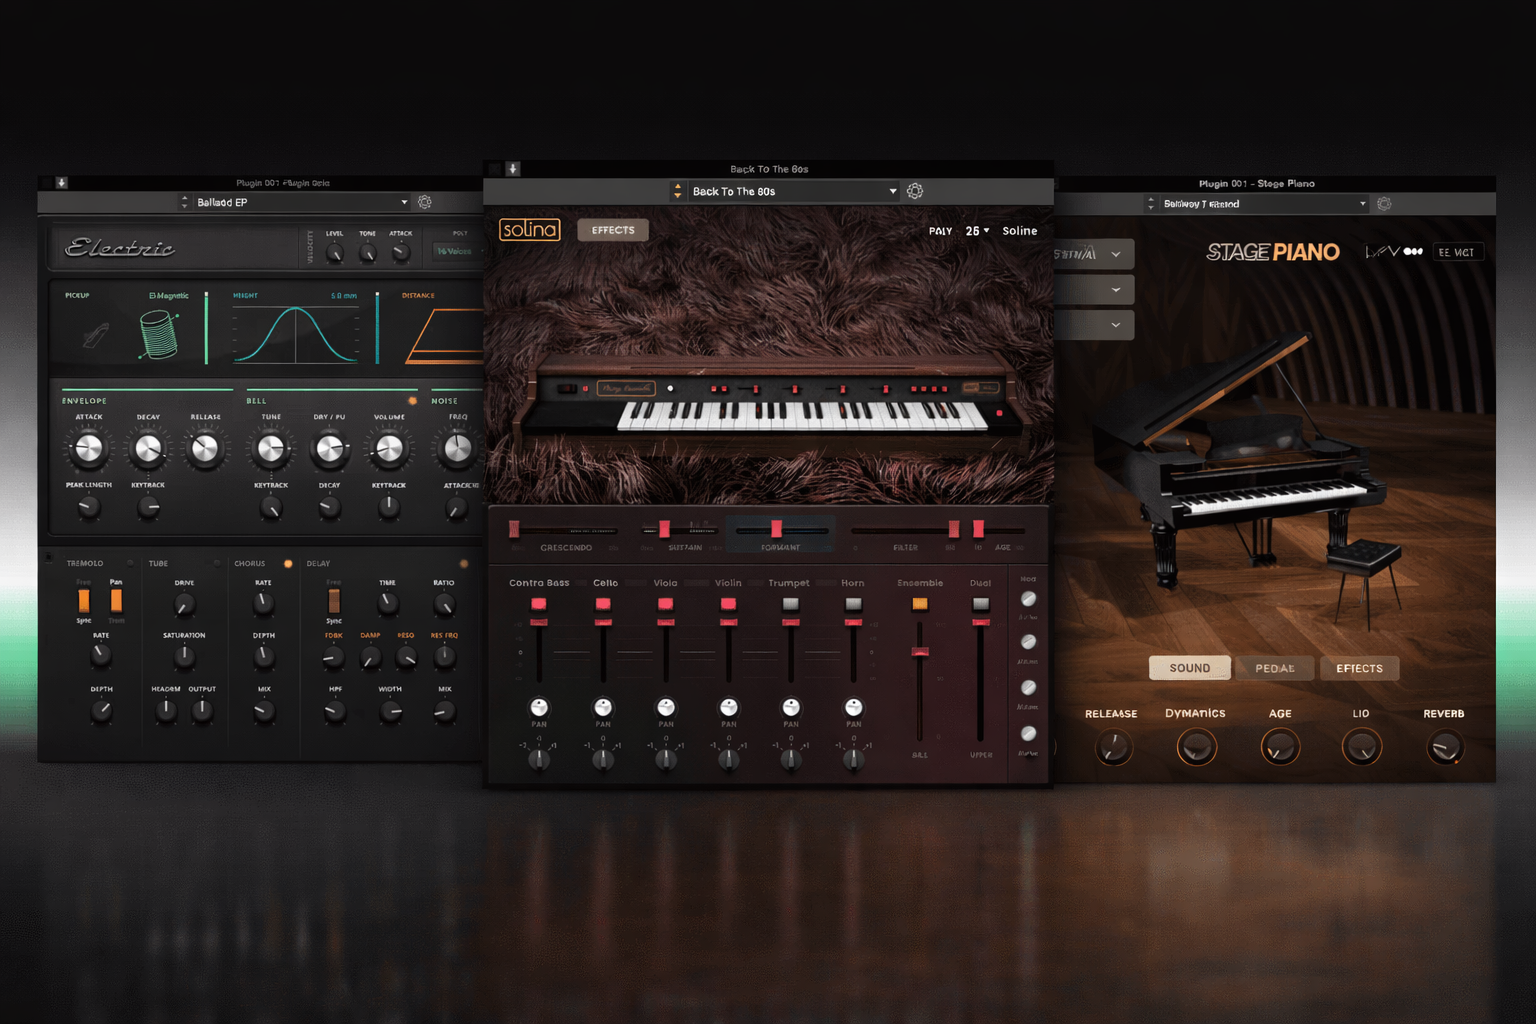
Task: Expand the Poly voices dropdown showing 26
Action: point(975,230)
